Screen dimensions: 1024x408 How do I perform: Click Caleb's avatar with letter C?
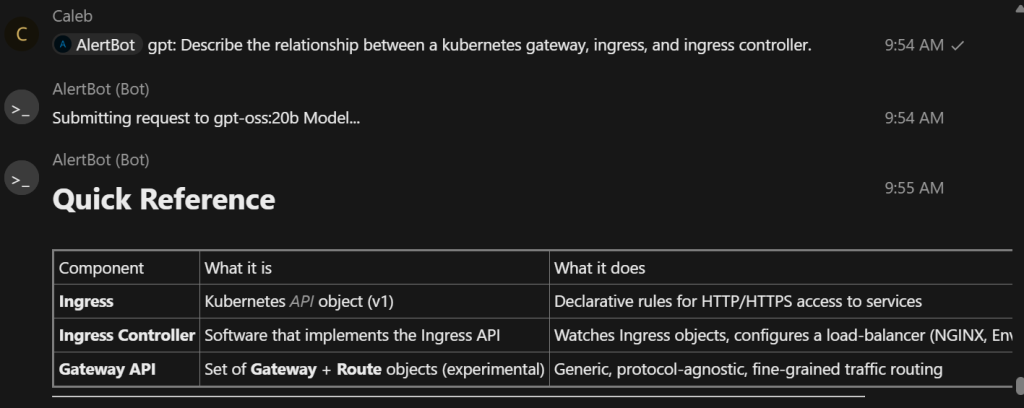click(22, 37)
